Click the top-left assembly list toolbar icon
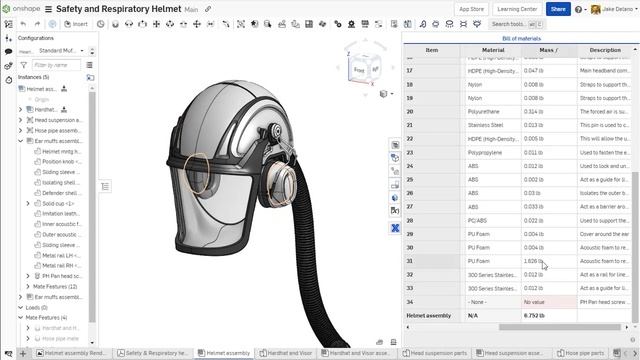This screenshot has width=640, height=360. (8, 24)
